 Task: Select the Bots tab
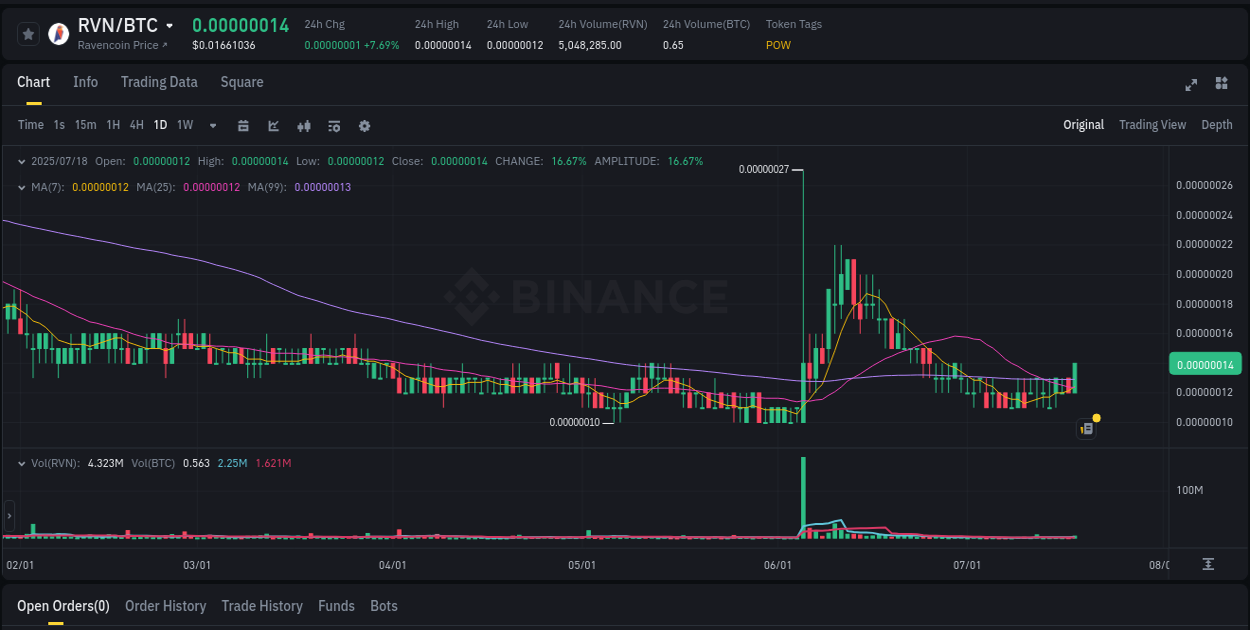pyautogui.click(x=384, y=606)
